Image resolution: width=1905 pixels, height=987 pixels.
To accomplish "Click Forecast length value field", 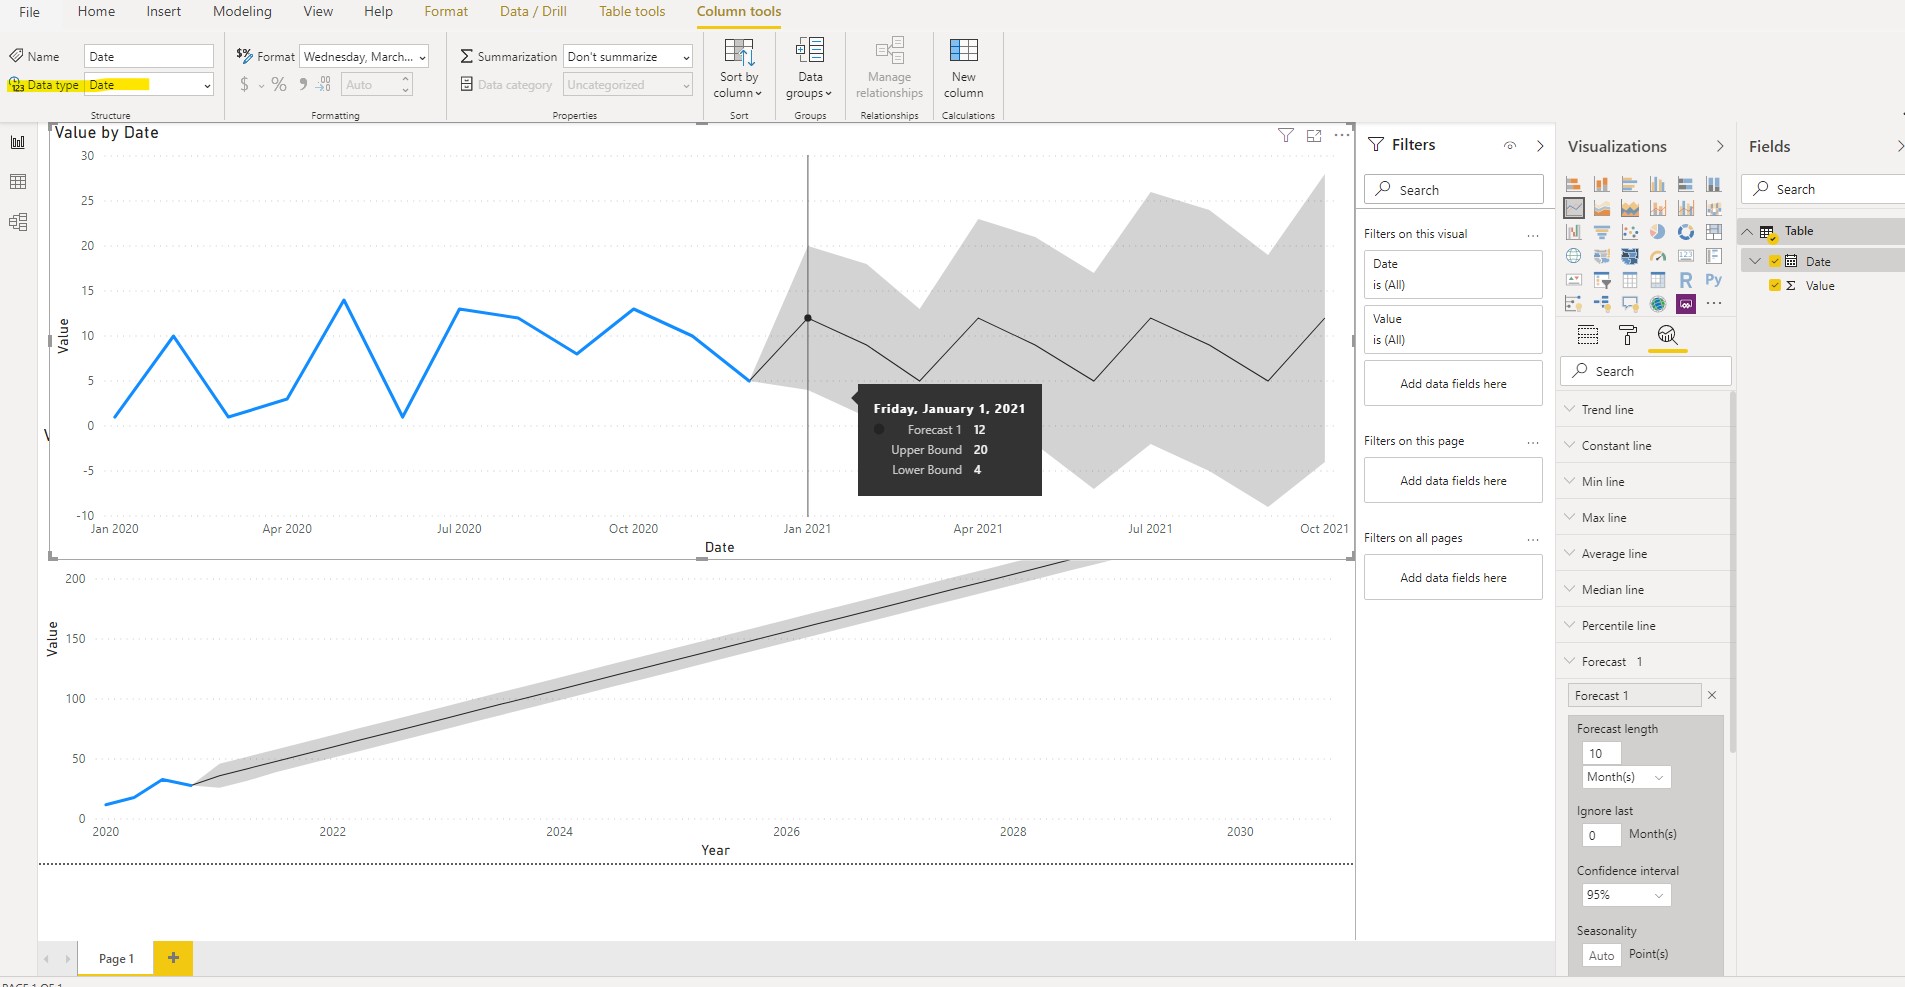I will [x=1601, y=754].
